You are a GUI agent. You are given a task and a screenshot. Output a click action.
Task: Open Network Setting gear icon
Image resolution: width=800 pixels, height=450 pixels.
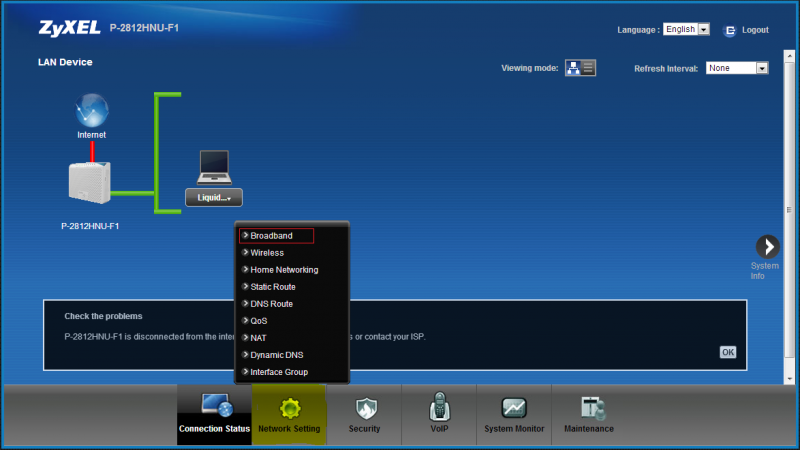click(290, 408)
